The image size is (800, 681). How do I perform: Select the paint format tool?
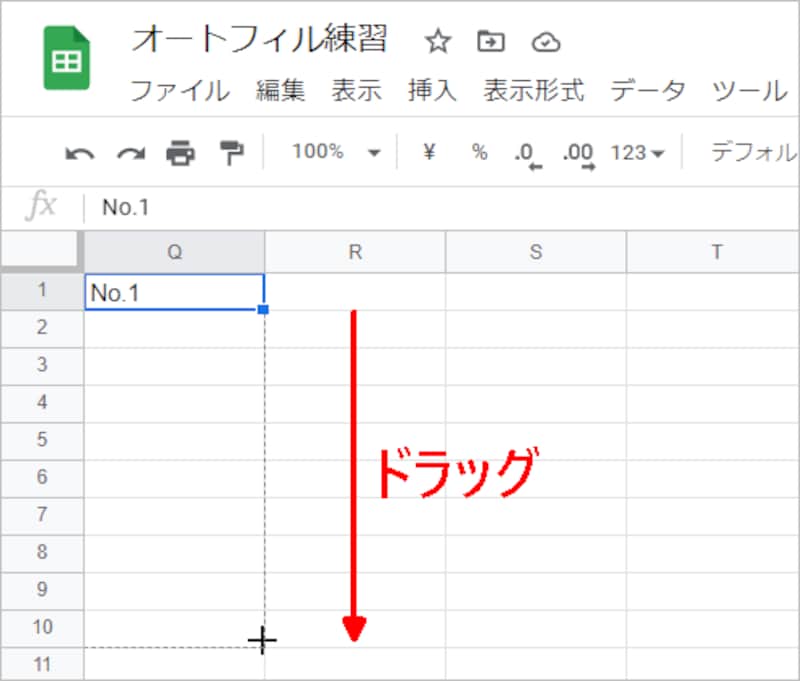point(230,150)
